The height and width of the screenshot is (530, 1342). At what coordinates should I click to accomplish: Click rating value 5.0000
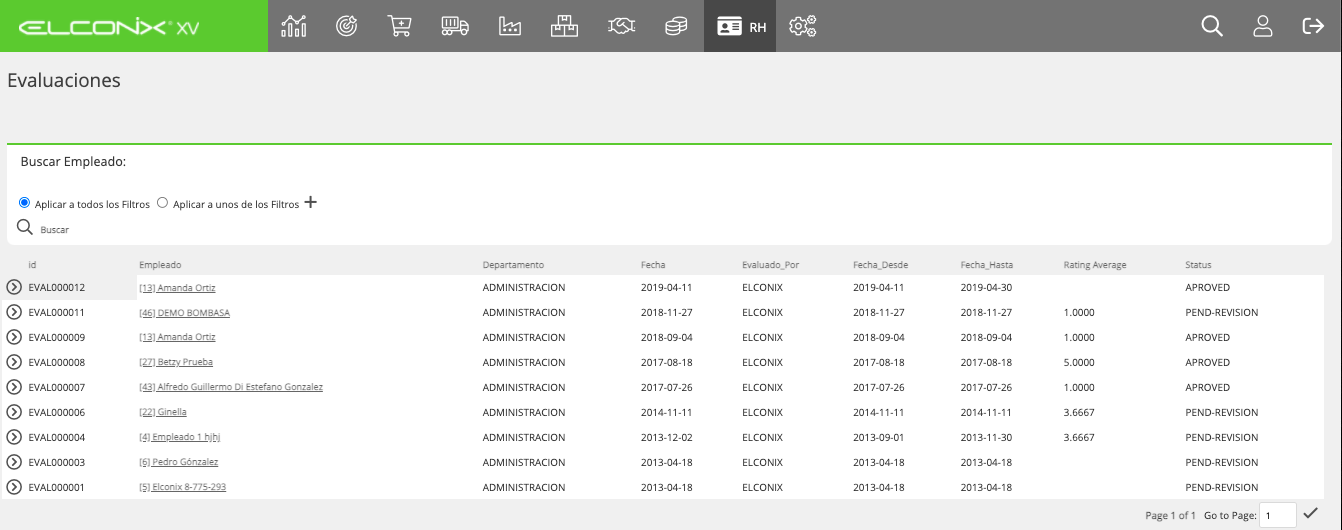1079,363
